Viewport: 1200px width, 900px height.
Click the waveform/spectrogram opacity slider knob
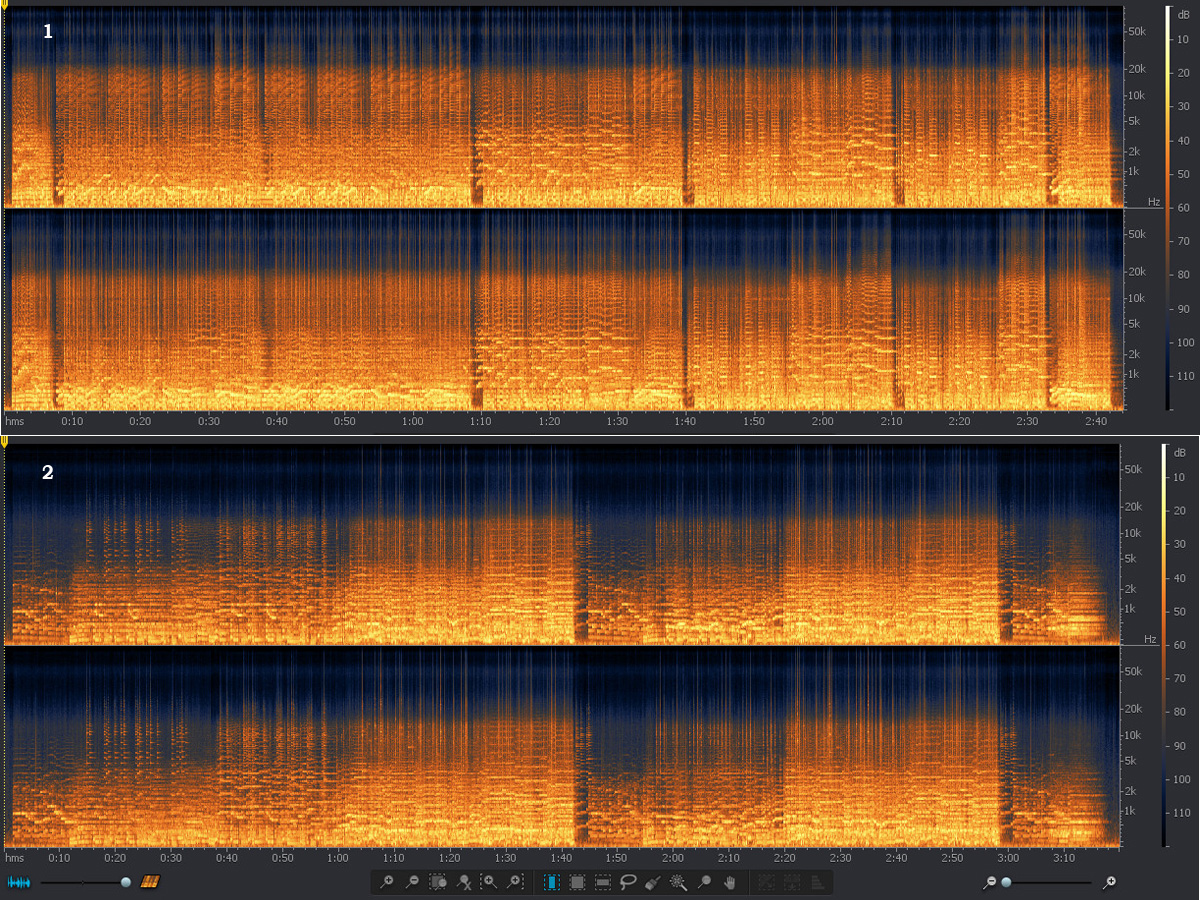point(125,882)
